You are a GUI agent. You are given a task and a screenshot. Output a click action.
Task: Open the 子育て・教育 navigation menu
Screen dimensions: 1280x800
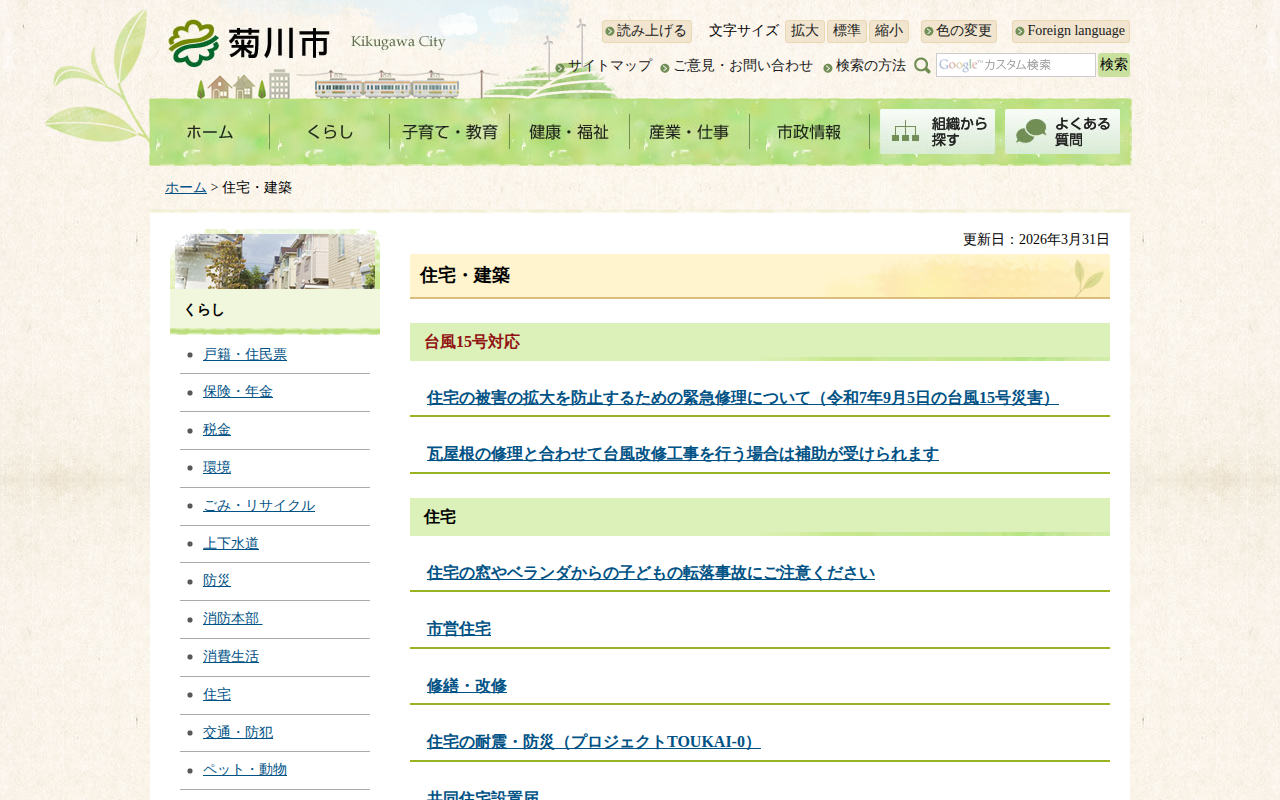[x=449, y=132]
